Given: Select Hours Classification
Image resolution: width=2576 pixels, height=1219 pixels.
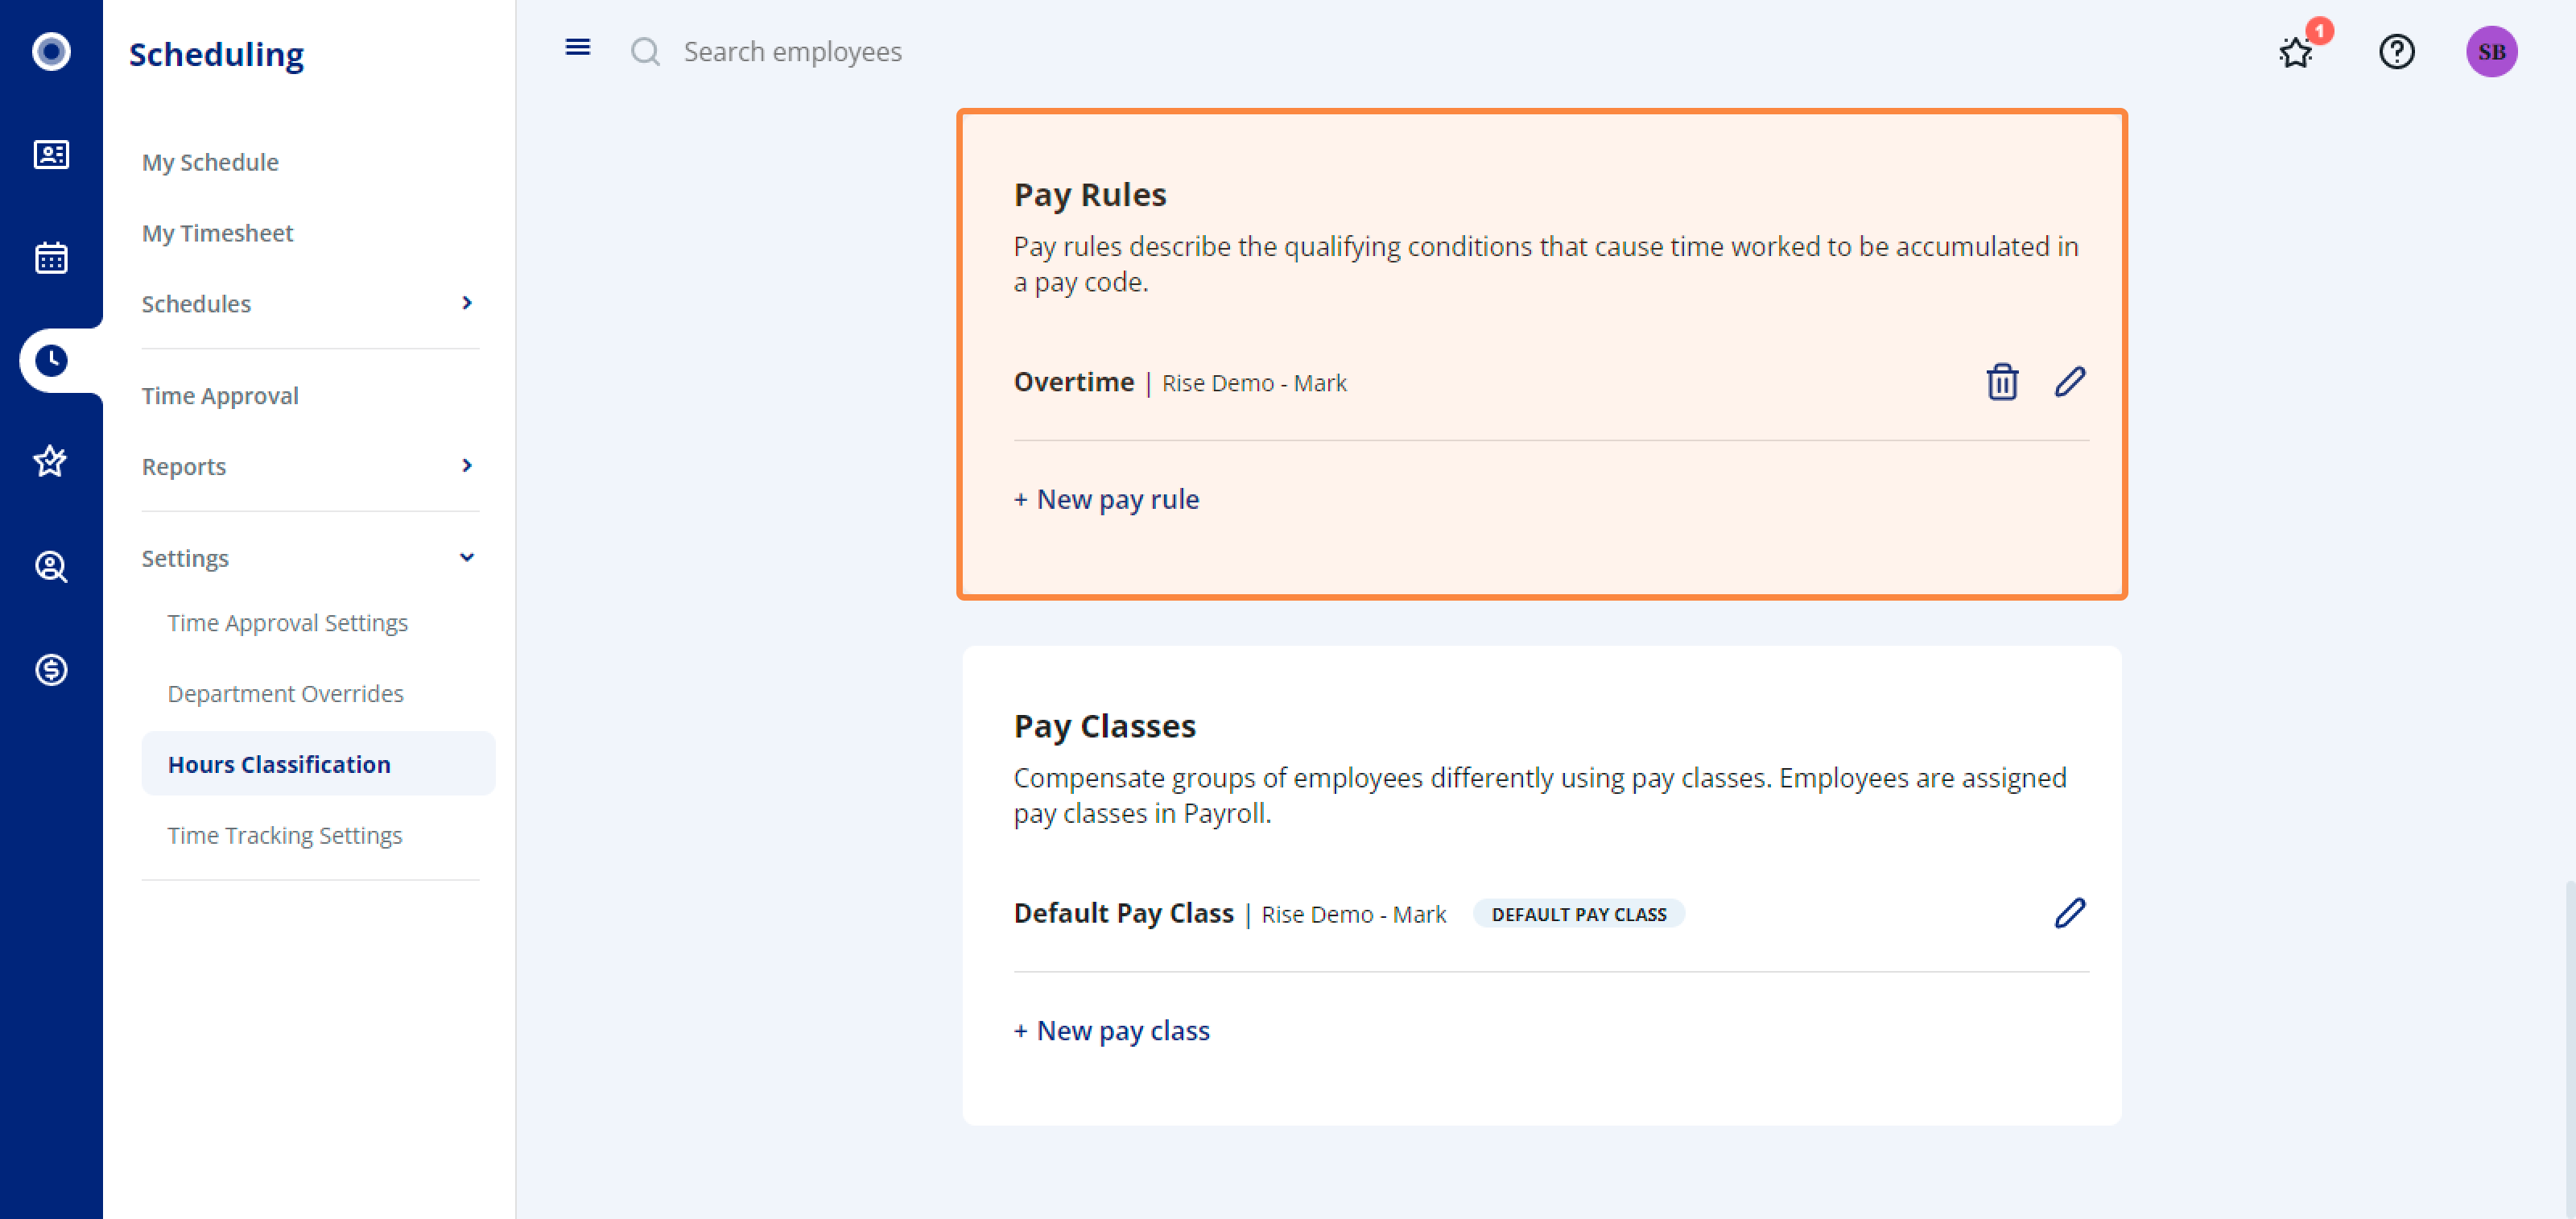Looking at the screenshot, I should coord(318,764).
